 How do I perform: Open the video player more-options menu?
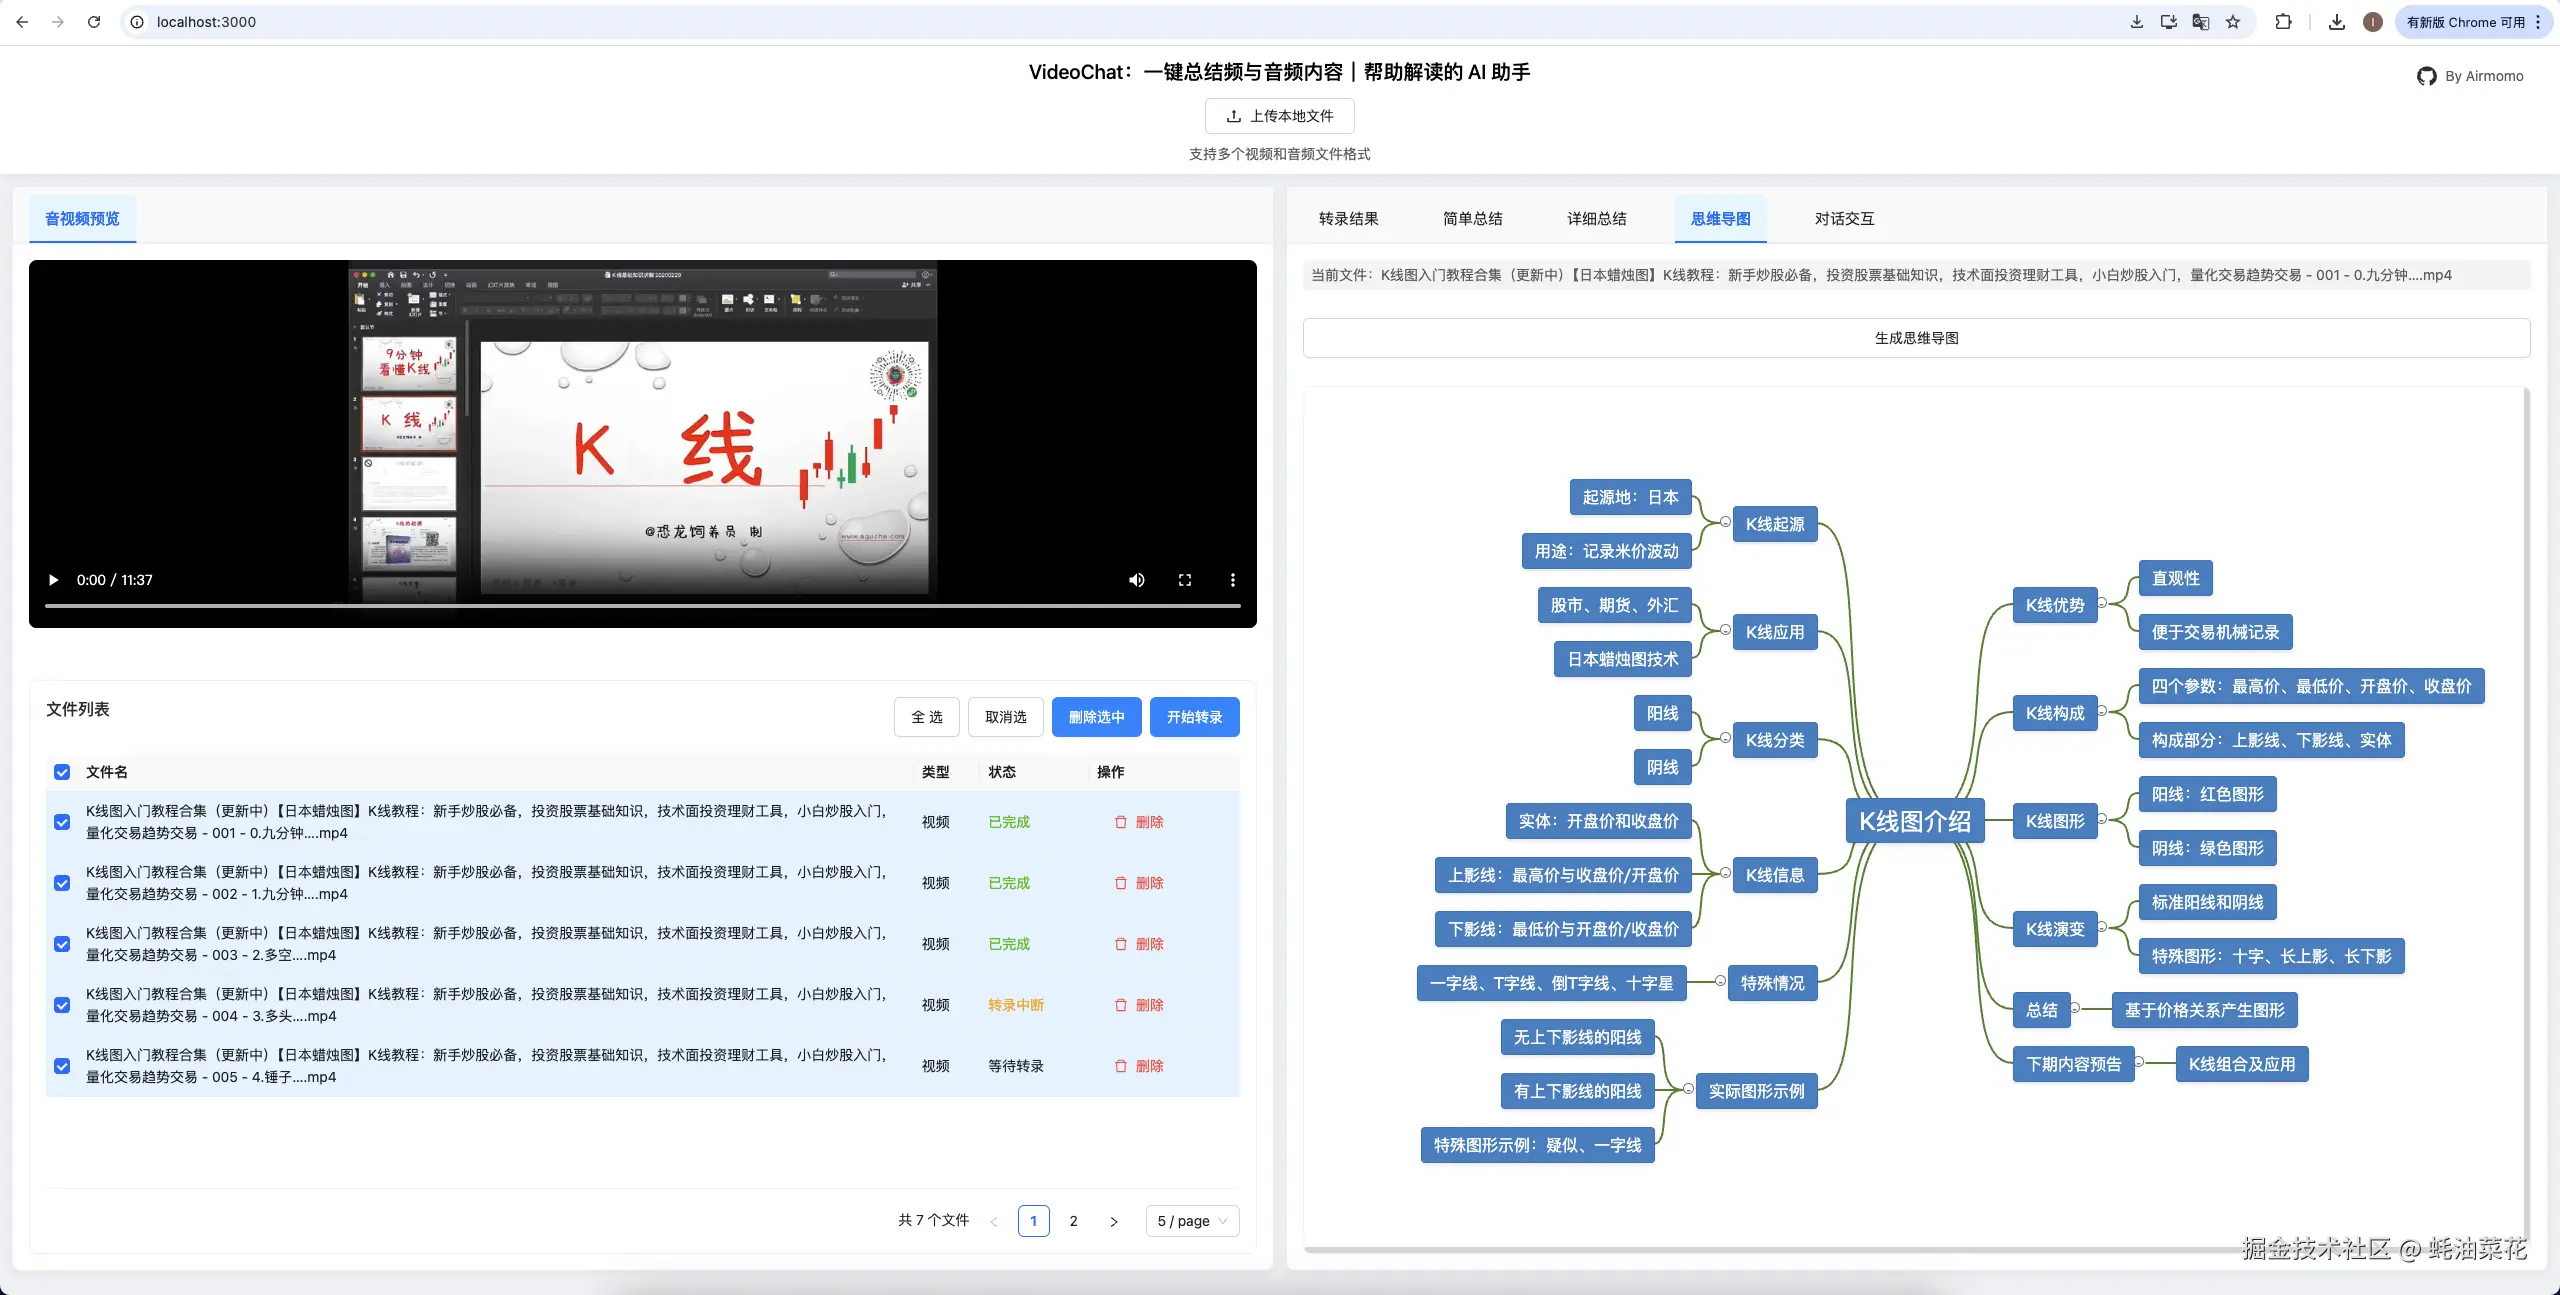click(1232, 580)
